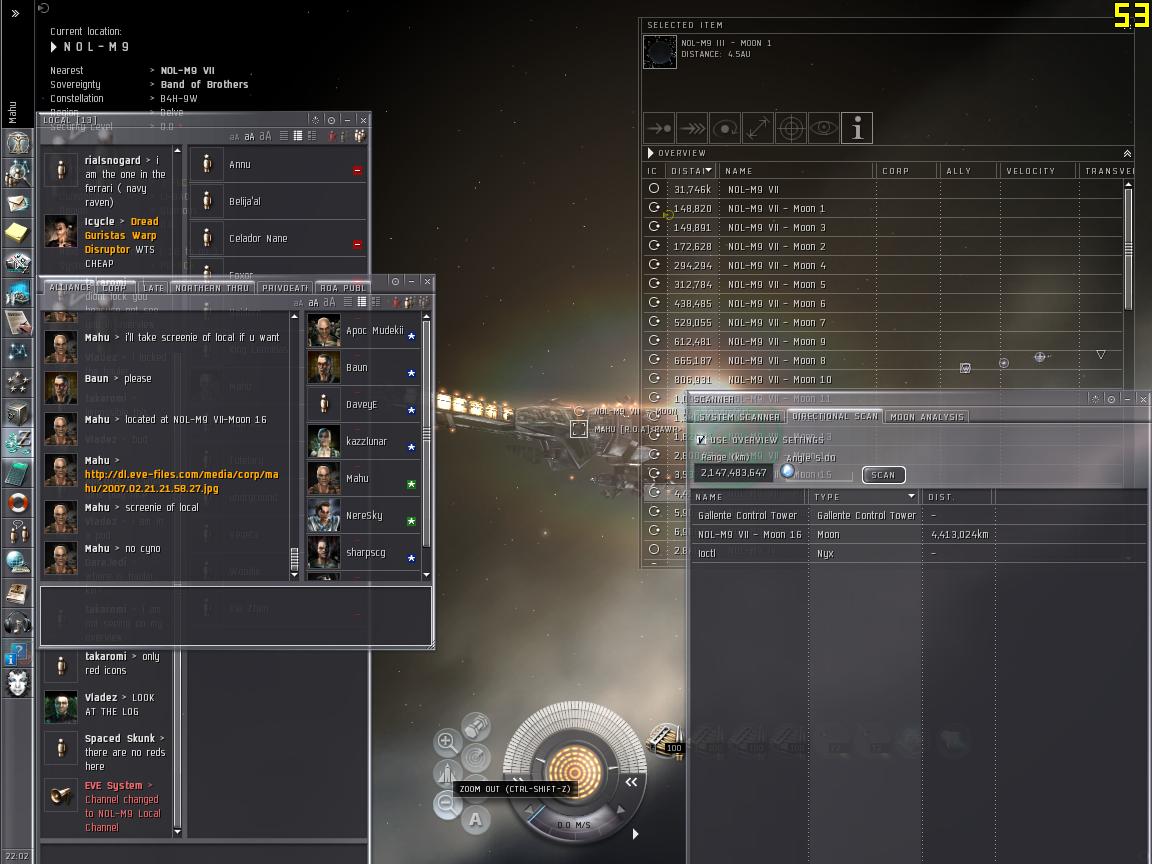Click the ship speed bar showing 0.0 M/S
The height and width of the screenshot is (864, 1152).
(x=574, y=825)
